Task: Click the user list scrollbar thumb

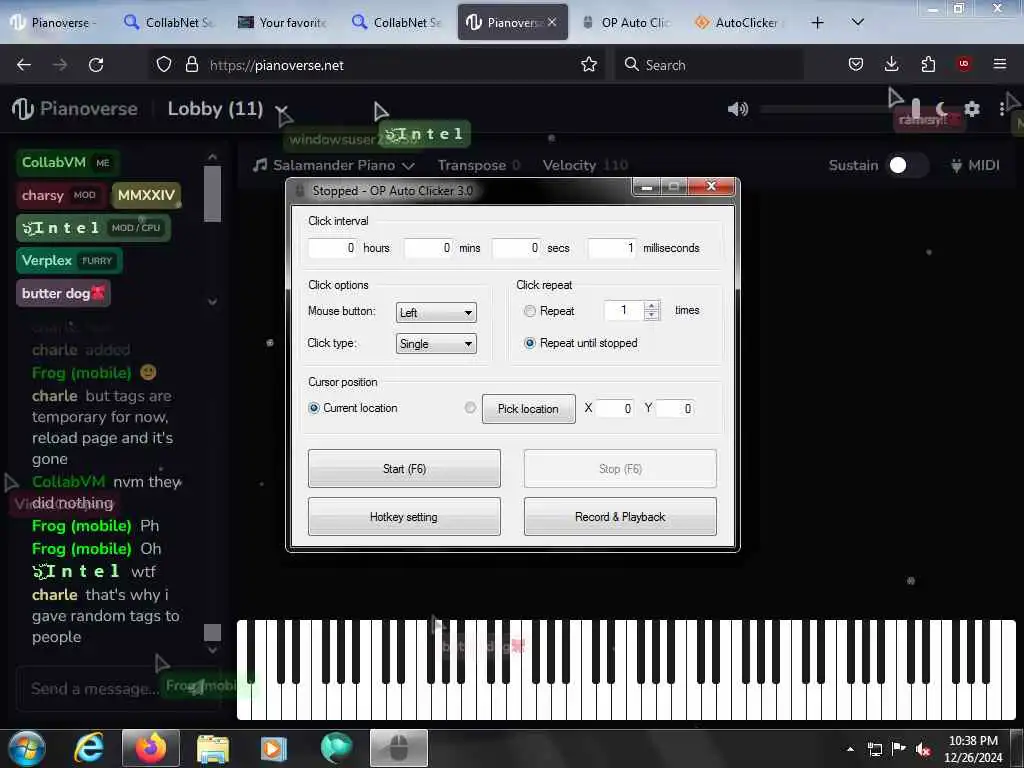Action: [212, 194]
